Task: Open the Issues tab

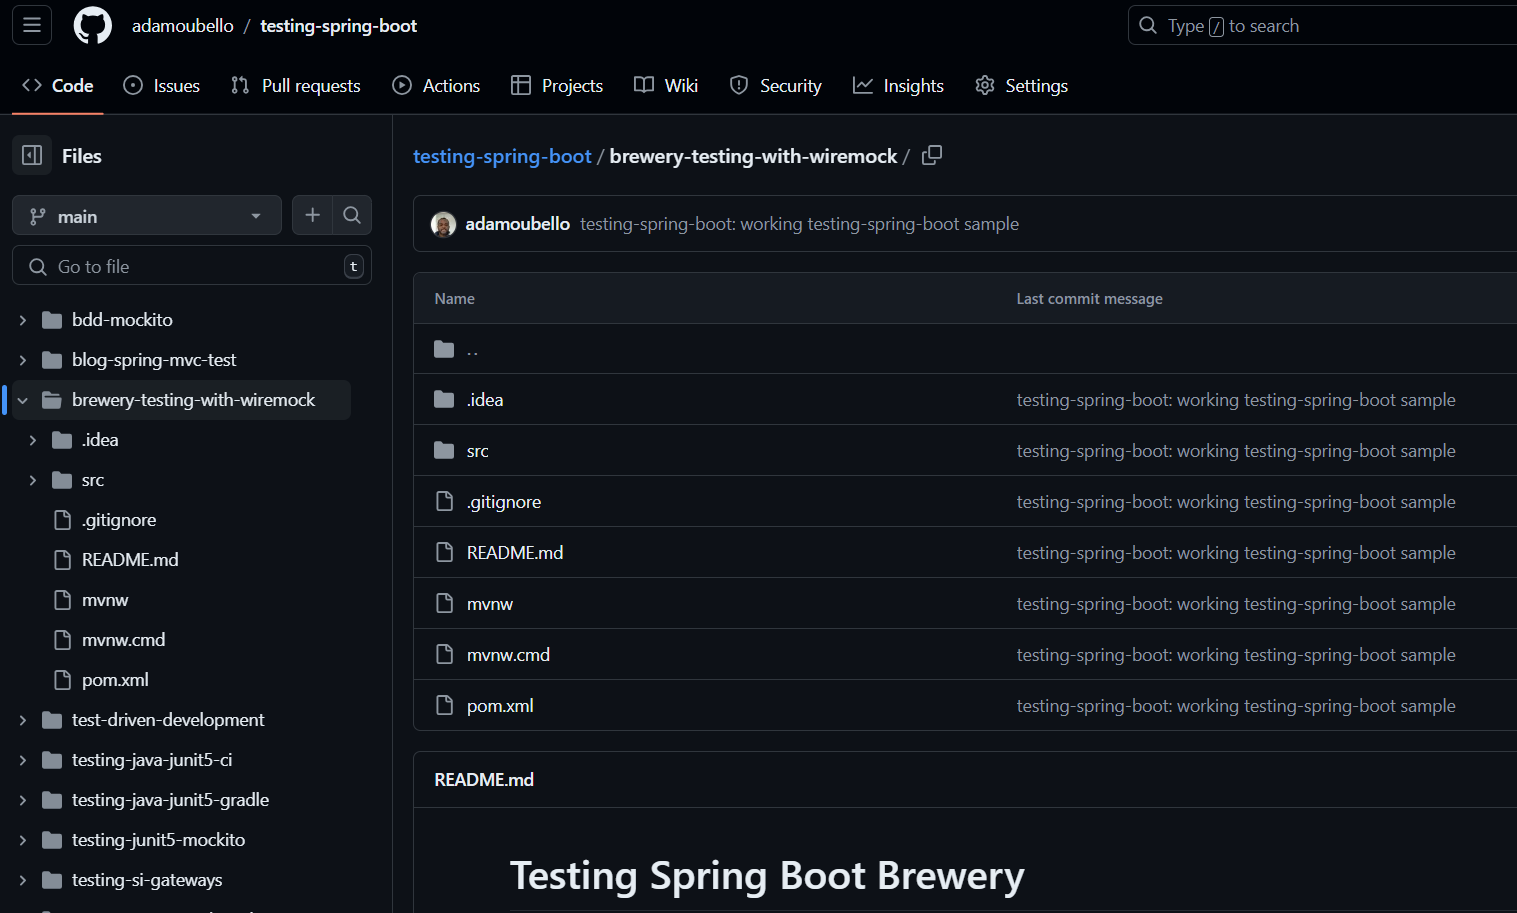Action: click(161, 85)
